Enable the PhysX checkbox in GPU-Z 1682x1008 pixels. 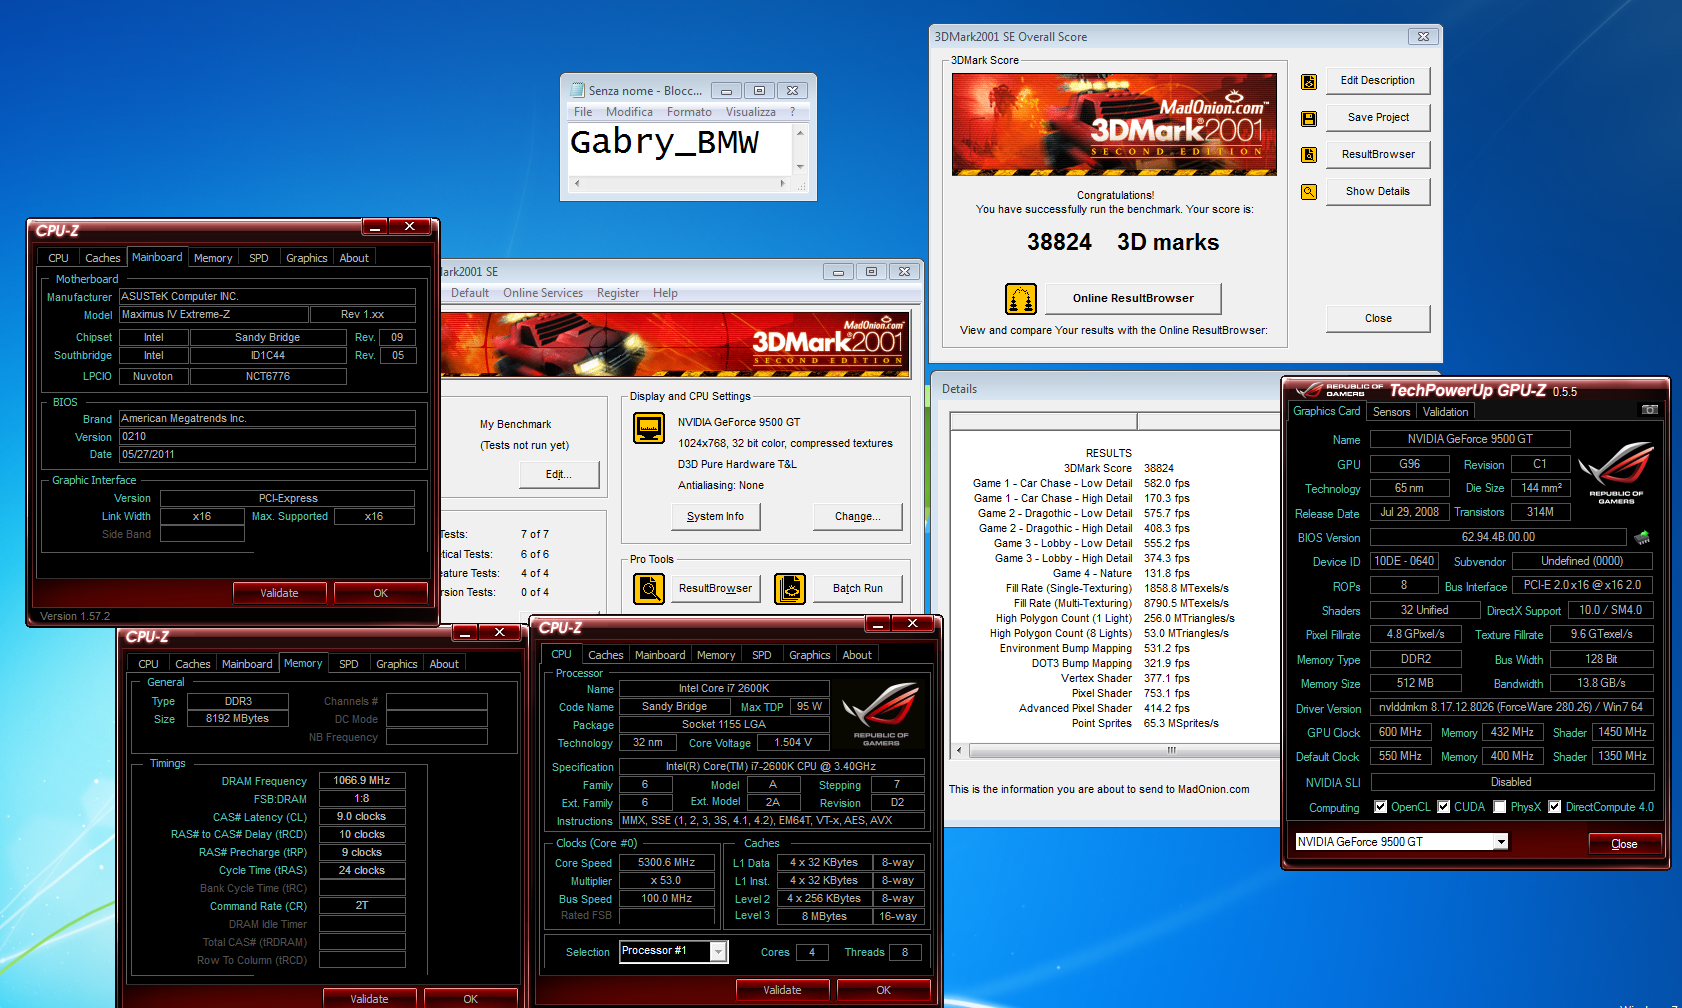click(x=1500, y=807)
